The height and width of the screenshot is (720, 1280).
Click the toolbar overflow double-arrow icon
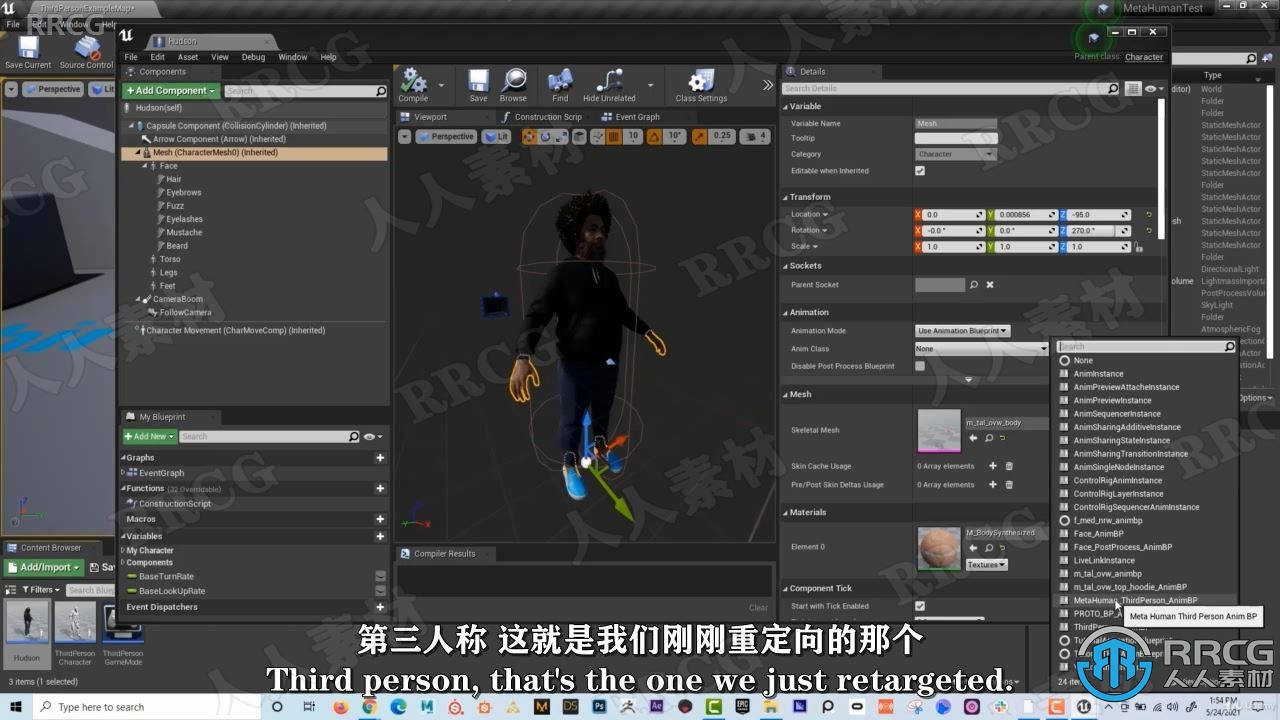[768, 85]
